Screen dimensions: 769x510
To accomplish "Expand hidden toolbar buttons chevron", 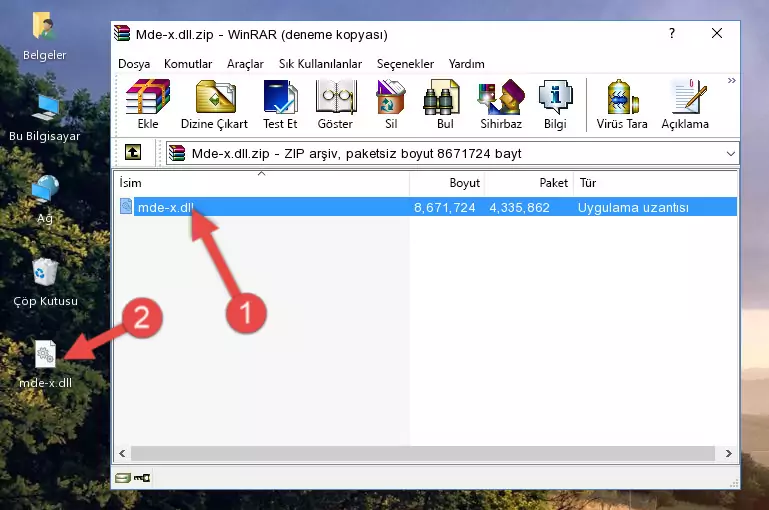I will (731, 80).
